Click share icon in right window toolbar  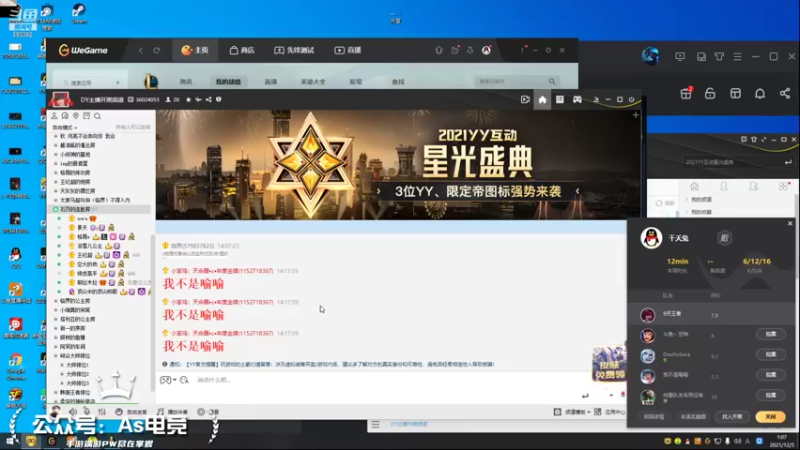(x=785, y=93)
